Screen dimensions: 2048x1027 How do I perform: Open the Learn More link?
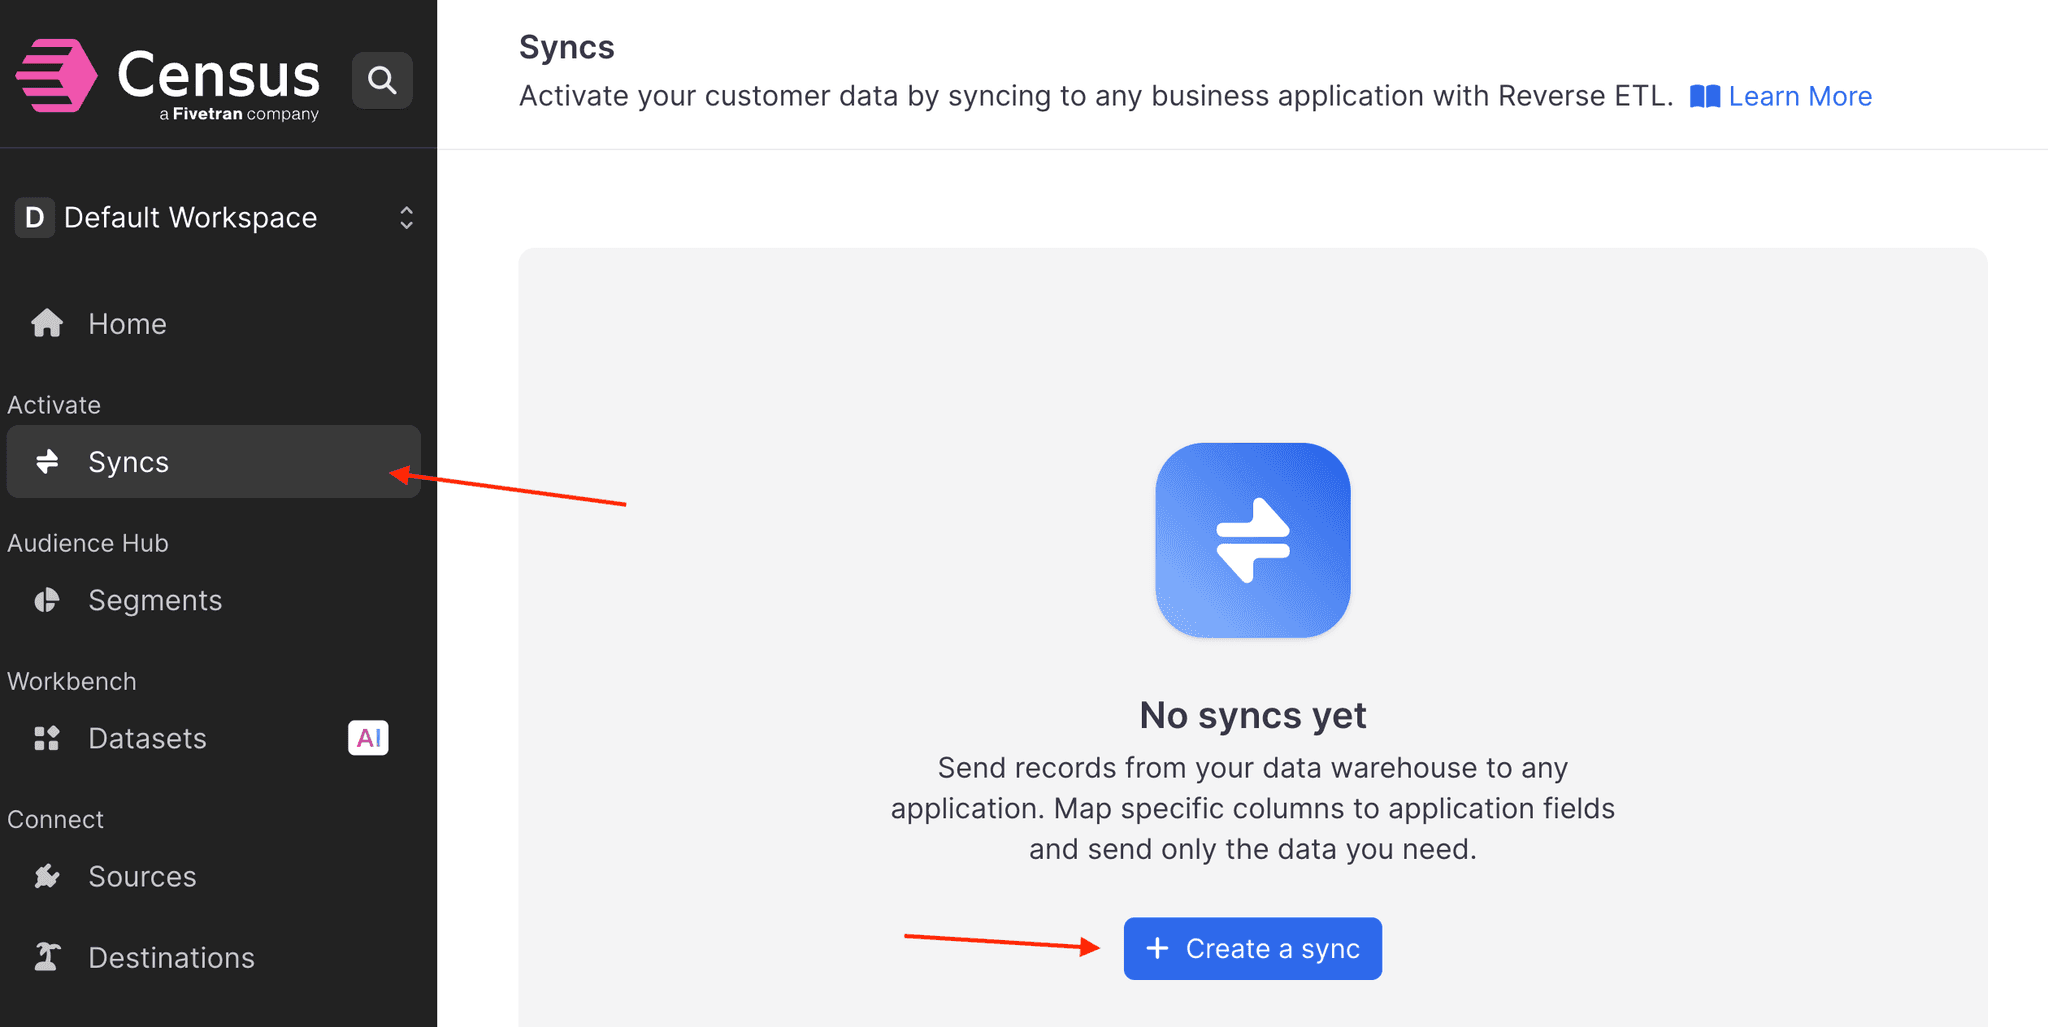1800,95
